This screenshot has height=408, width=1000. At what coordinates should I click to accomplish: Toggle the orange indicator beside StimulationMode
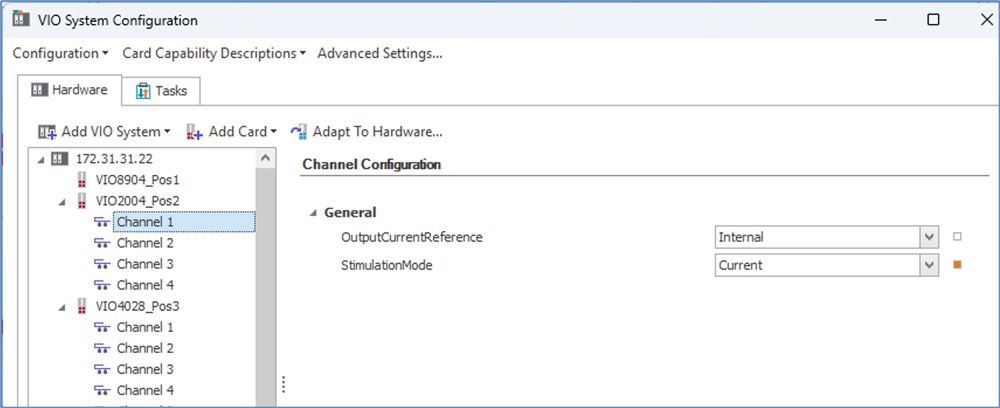957,265
